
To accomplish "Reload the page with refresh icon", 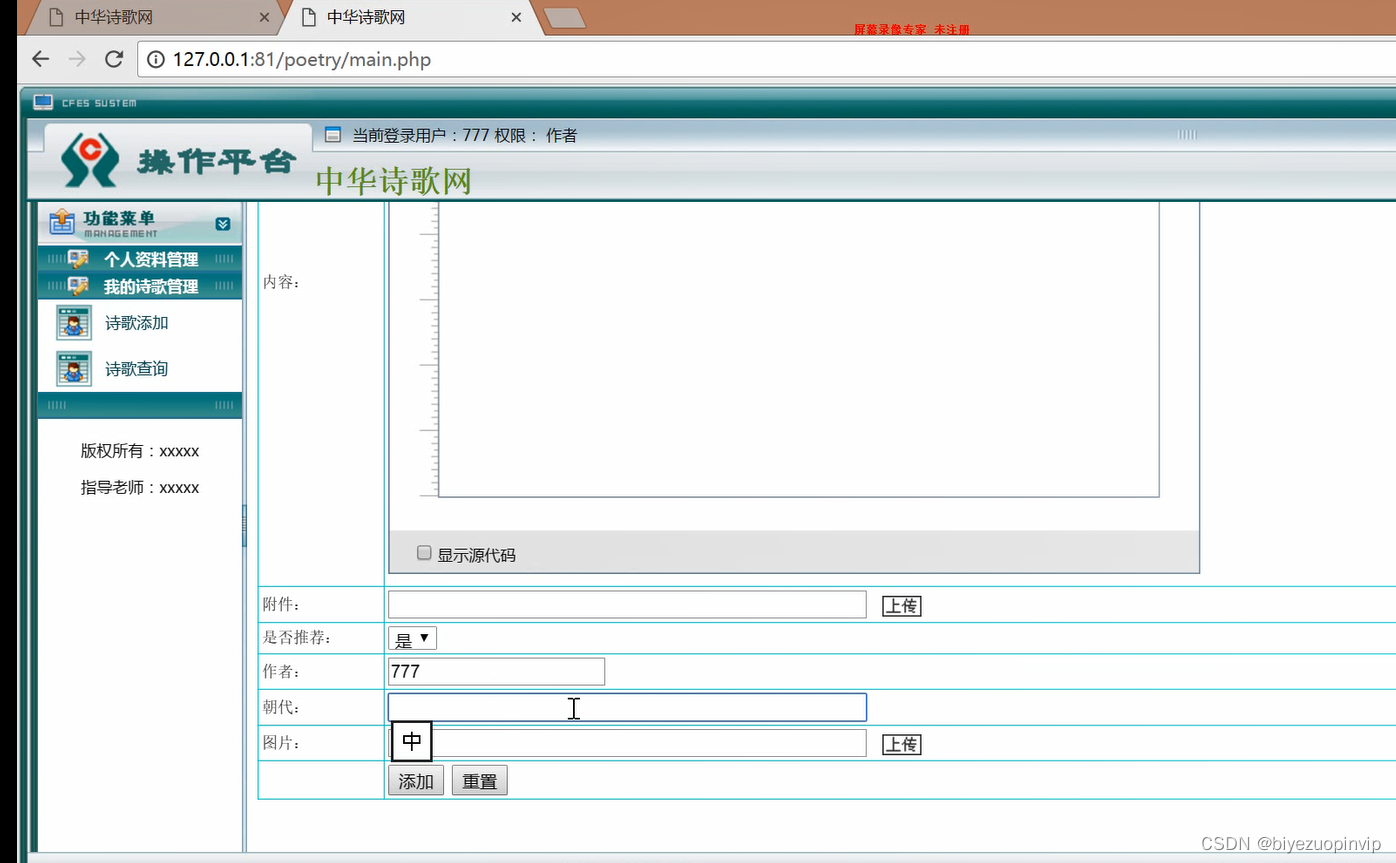I will click(x=114, y=59).
